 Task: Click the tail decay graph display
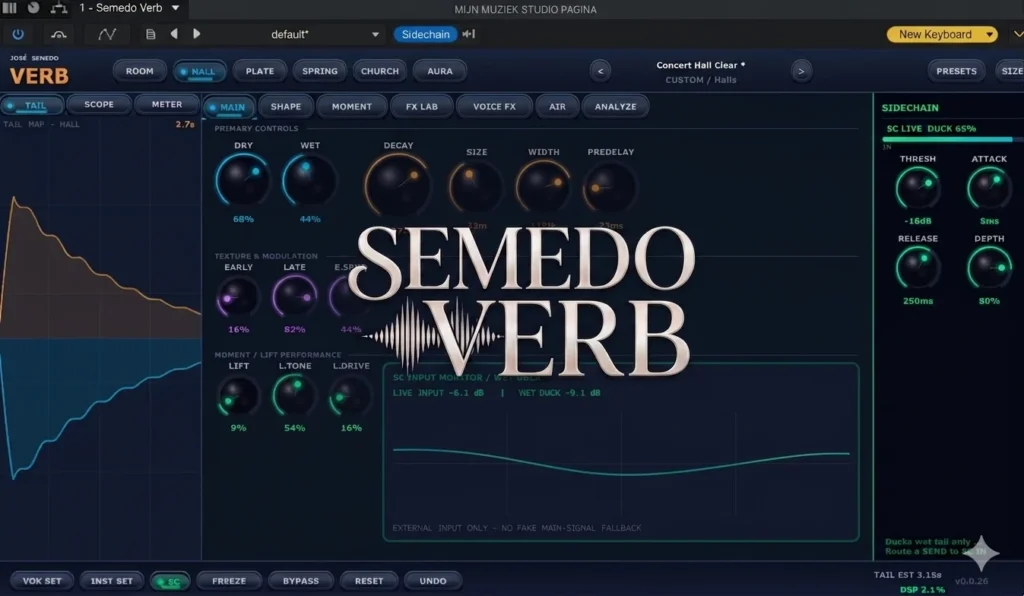point(101,339)
